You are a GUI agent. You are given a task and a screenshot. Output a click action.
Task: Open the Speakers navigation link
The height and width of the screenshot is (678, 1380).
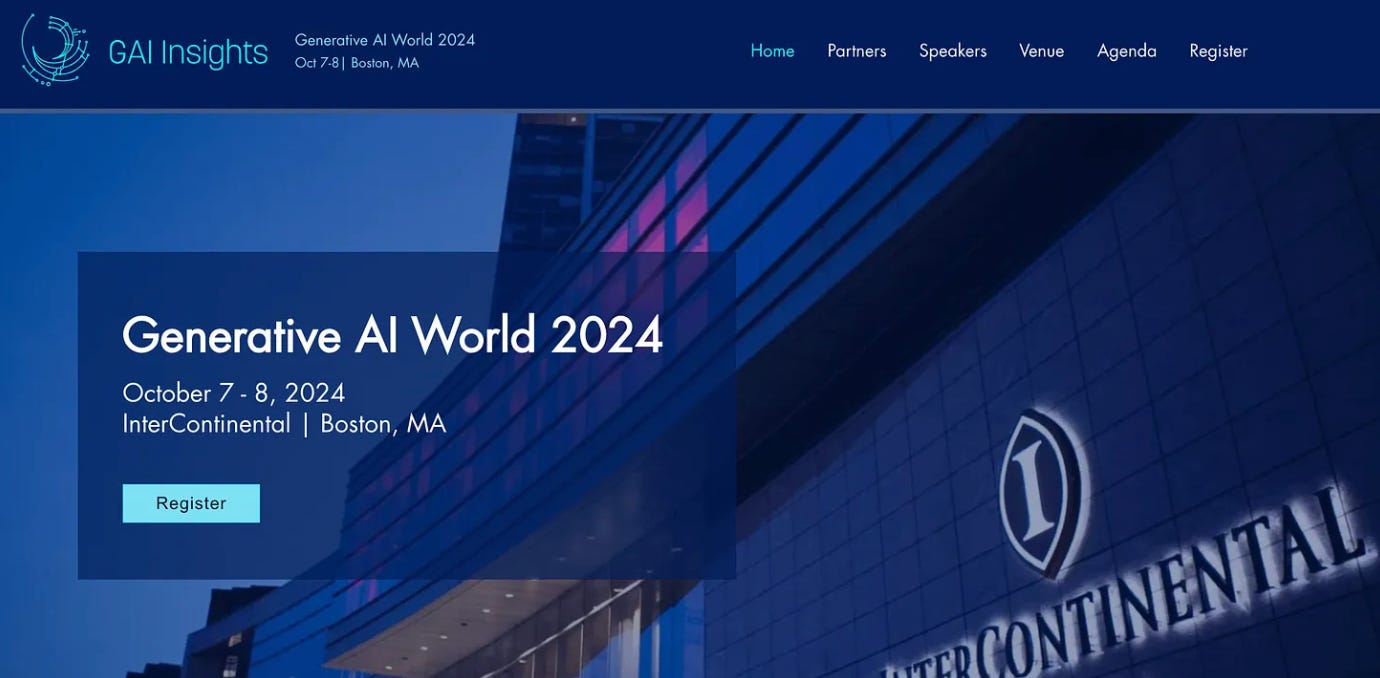[x=952, y=51]
